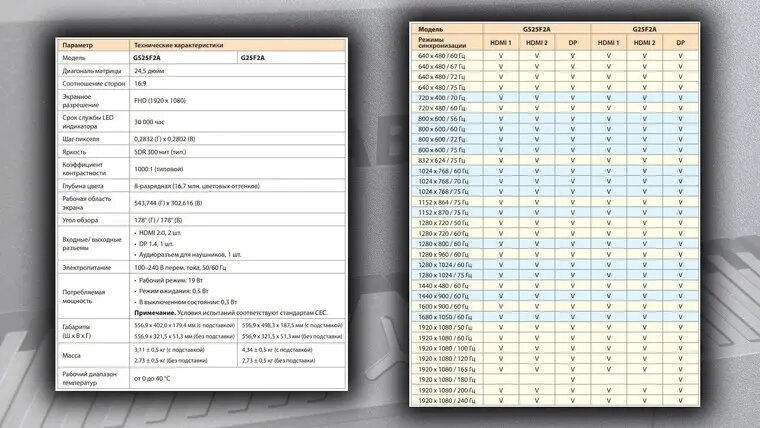760x428 pixels.
Task: Click the 'SDR 300 нит (тип.)' value
Action: click(159, 152)
